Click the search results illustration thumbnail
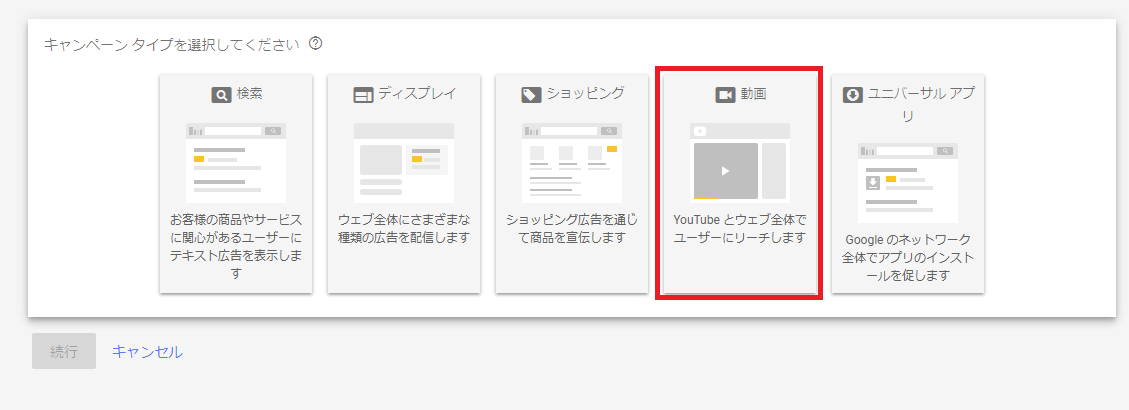Image resolution: width=1129 pixels, height=410 pixels. [x=236, y=163]
